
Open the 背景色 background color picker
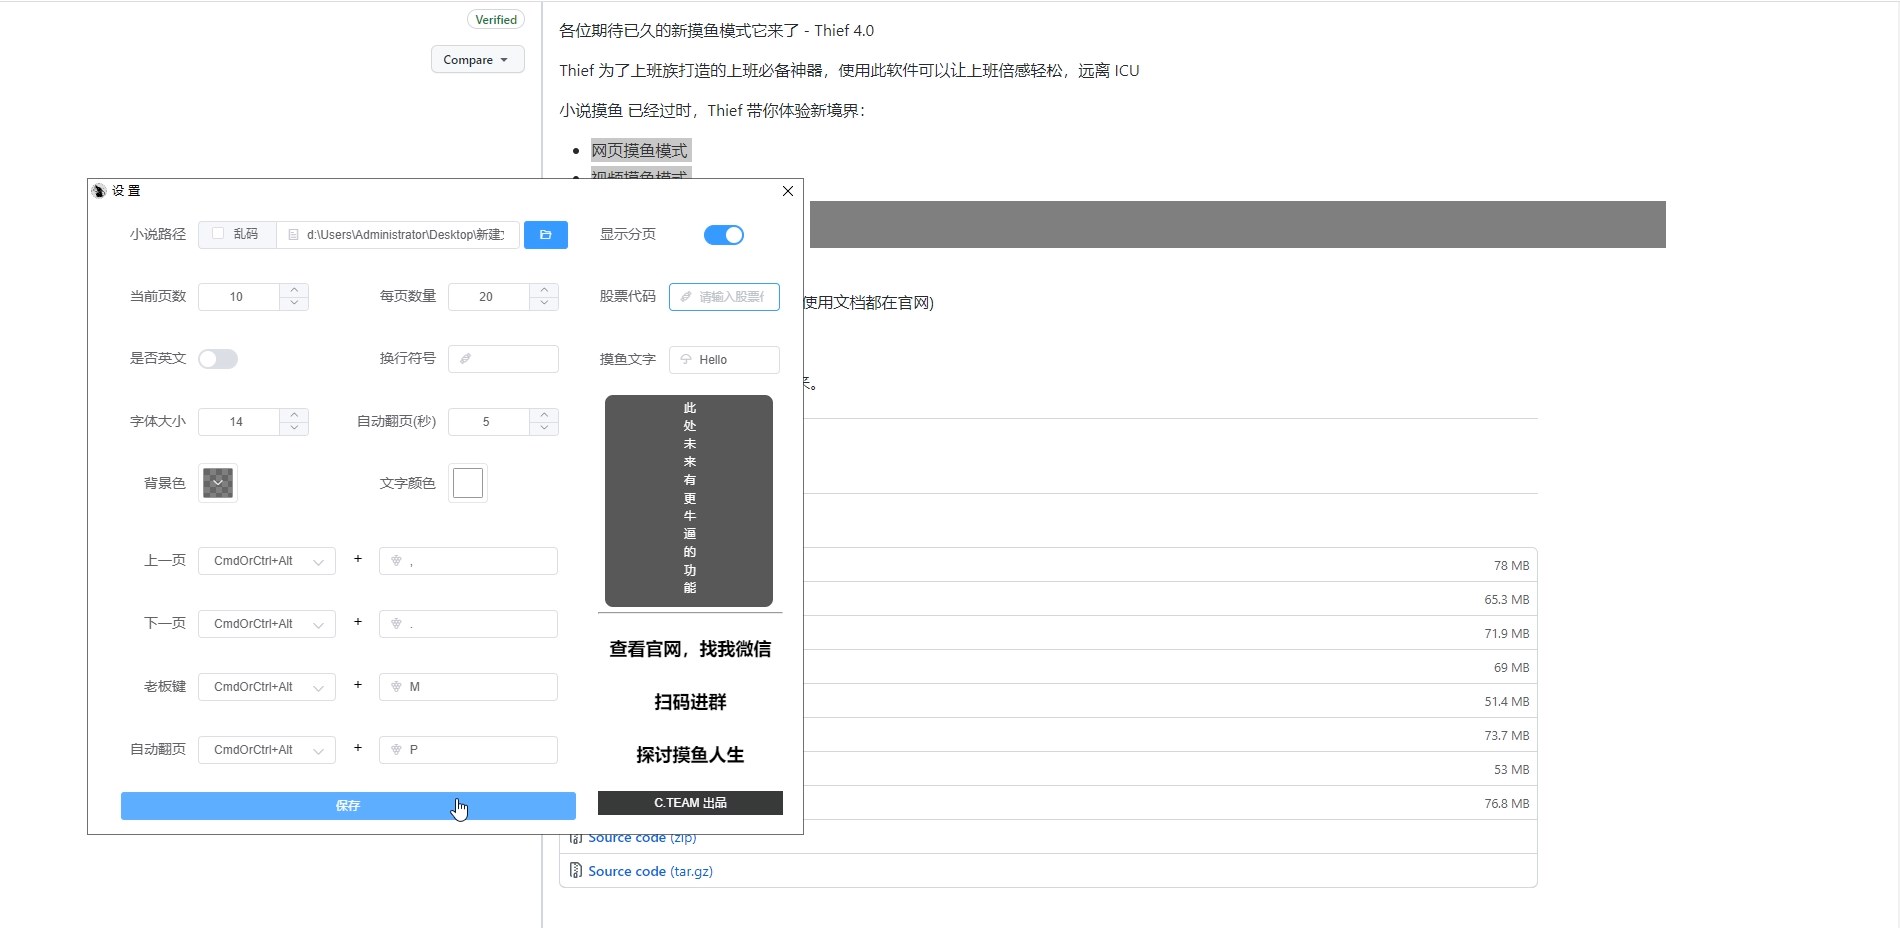tap(217, 483)
